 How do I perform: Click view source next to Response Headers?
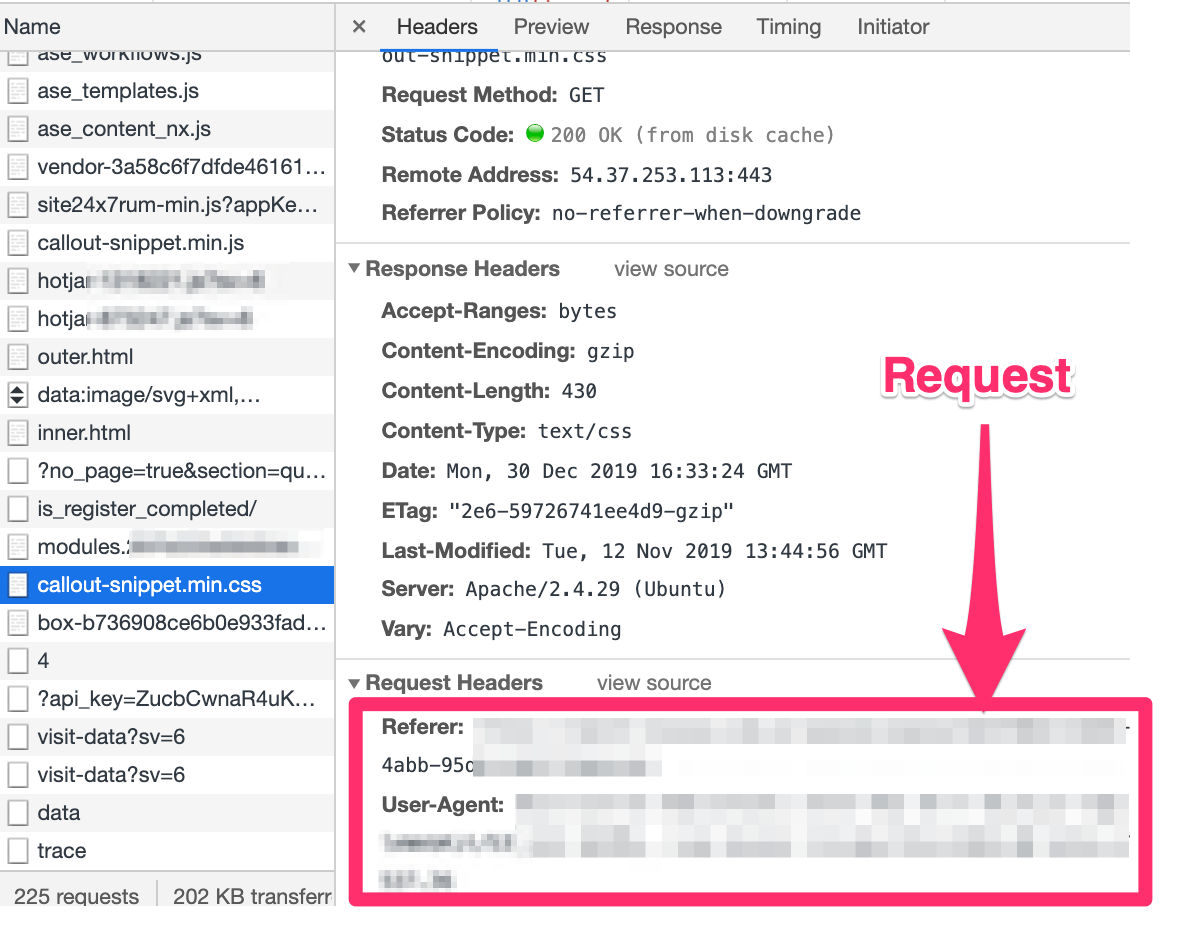(671, 269)
